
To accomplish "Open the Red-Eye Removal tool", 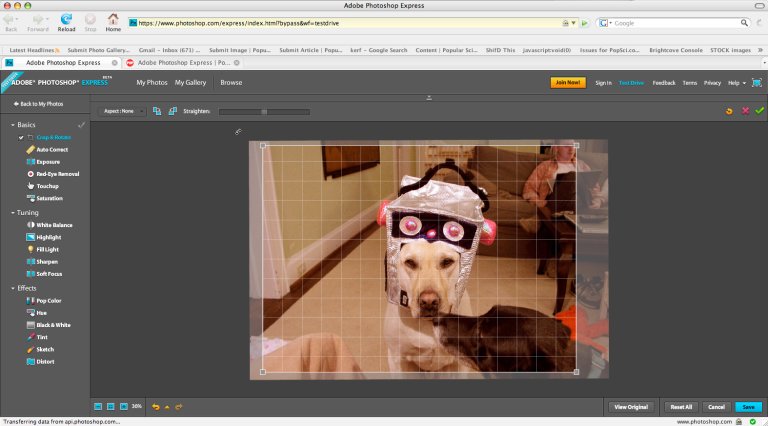I will click(56, 173).
